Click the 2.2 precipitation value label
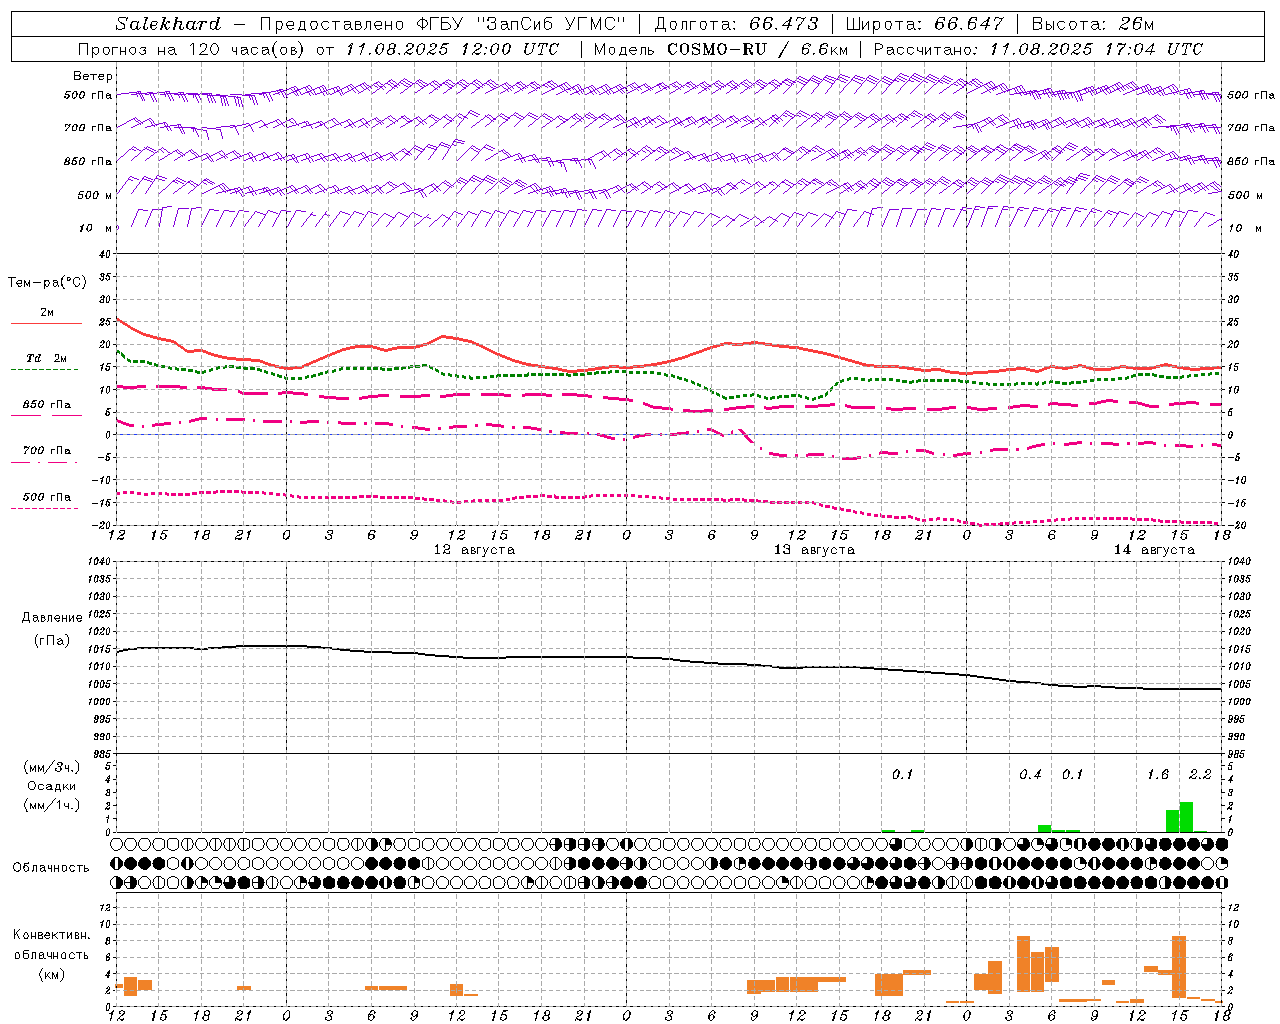 (x=1200, y=775)
